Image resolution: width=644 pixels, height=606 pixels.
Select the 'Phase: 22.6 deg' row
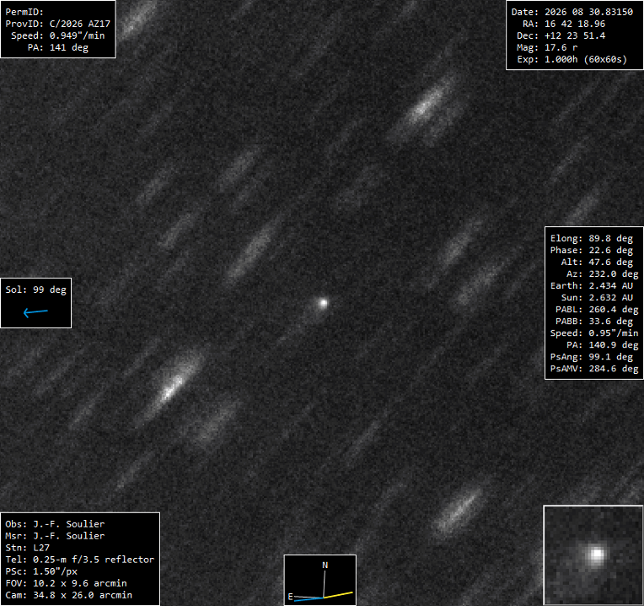click(591, 250)
